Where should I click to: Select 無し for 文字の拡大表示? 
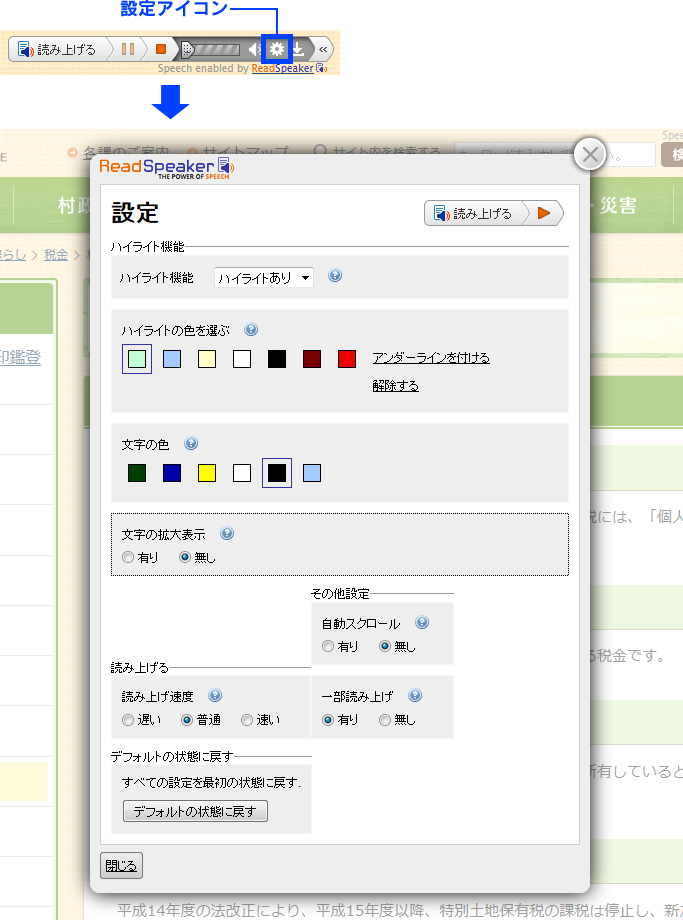coord(185,557)
